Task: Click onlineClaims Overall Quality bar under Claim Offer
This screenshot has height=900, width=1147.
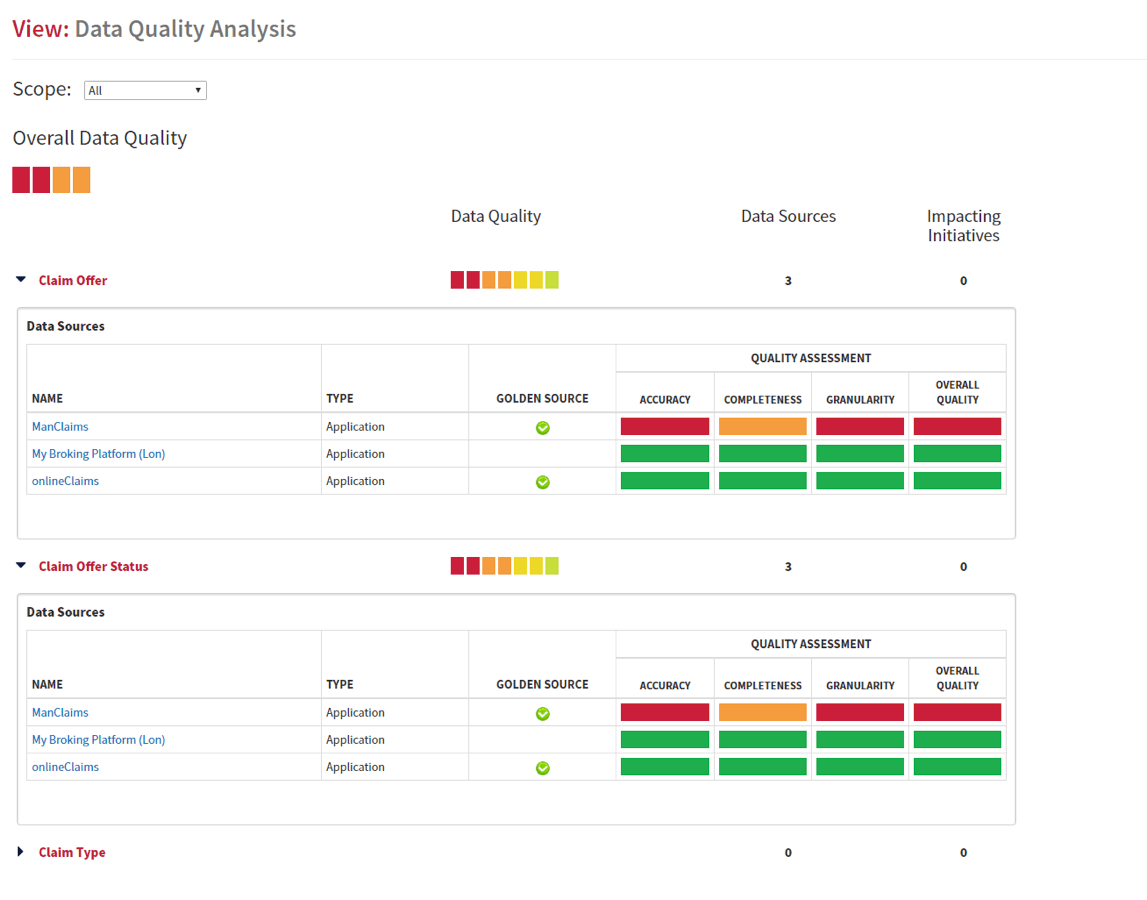Action: pyautogui.click(x=958, y=481)
